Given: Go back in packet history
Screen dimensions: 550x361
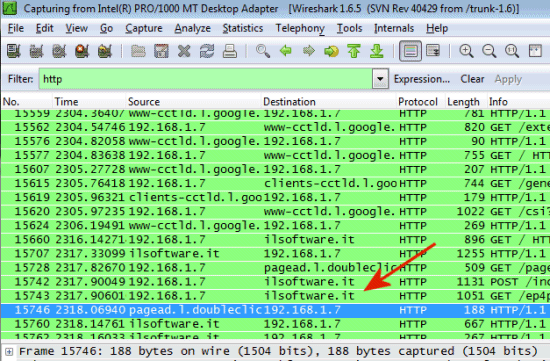Looking at the screenshot, I should pyautogui.click(x=286, y=51).
